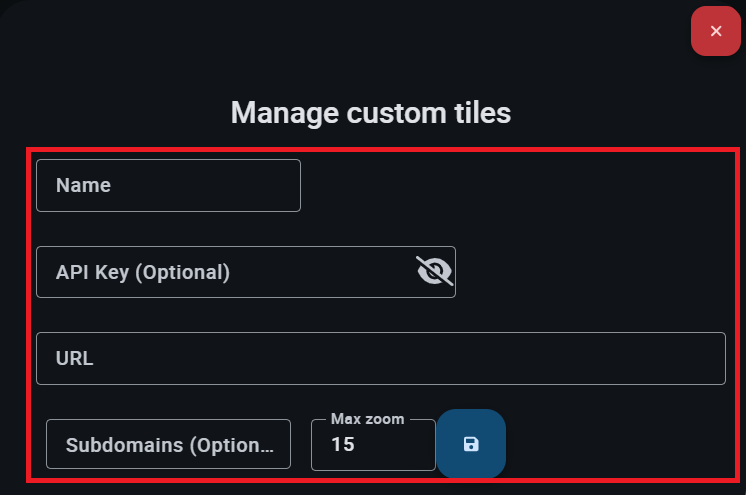This screenshot has height=495, width=746.
Task: Save the custom tile entry
Action: point(471,444)
